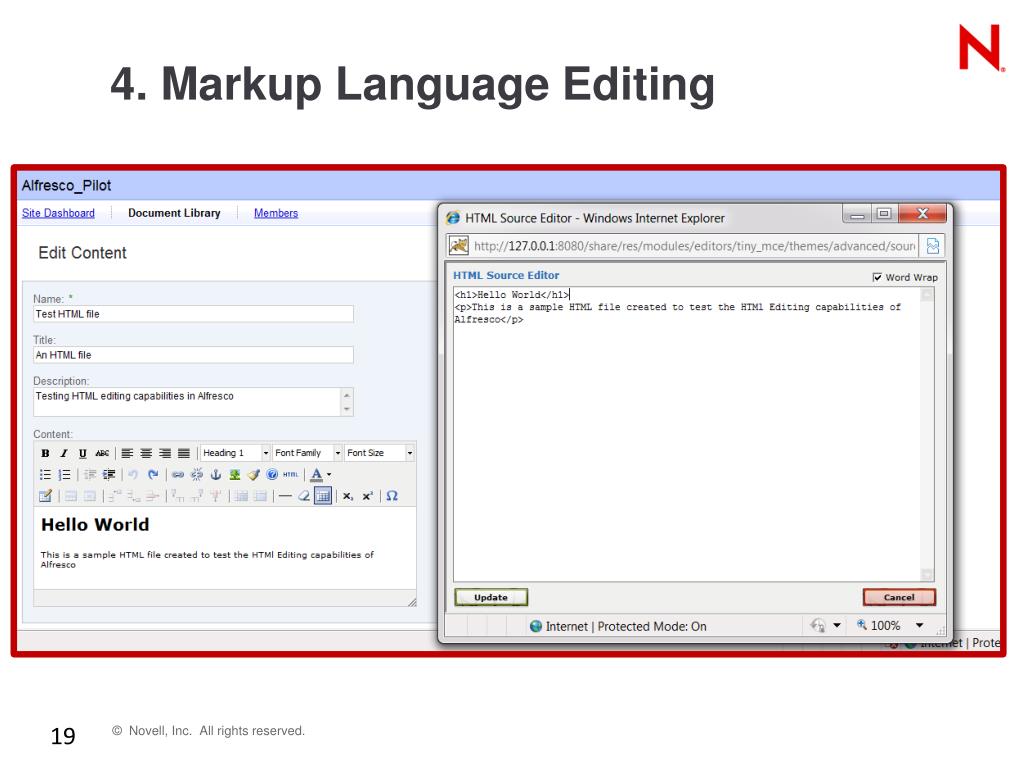Click the Description scrollbar up arrow
Viewport: 1024px width, 768px height.
coord(347,395)
